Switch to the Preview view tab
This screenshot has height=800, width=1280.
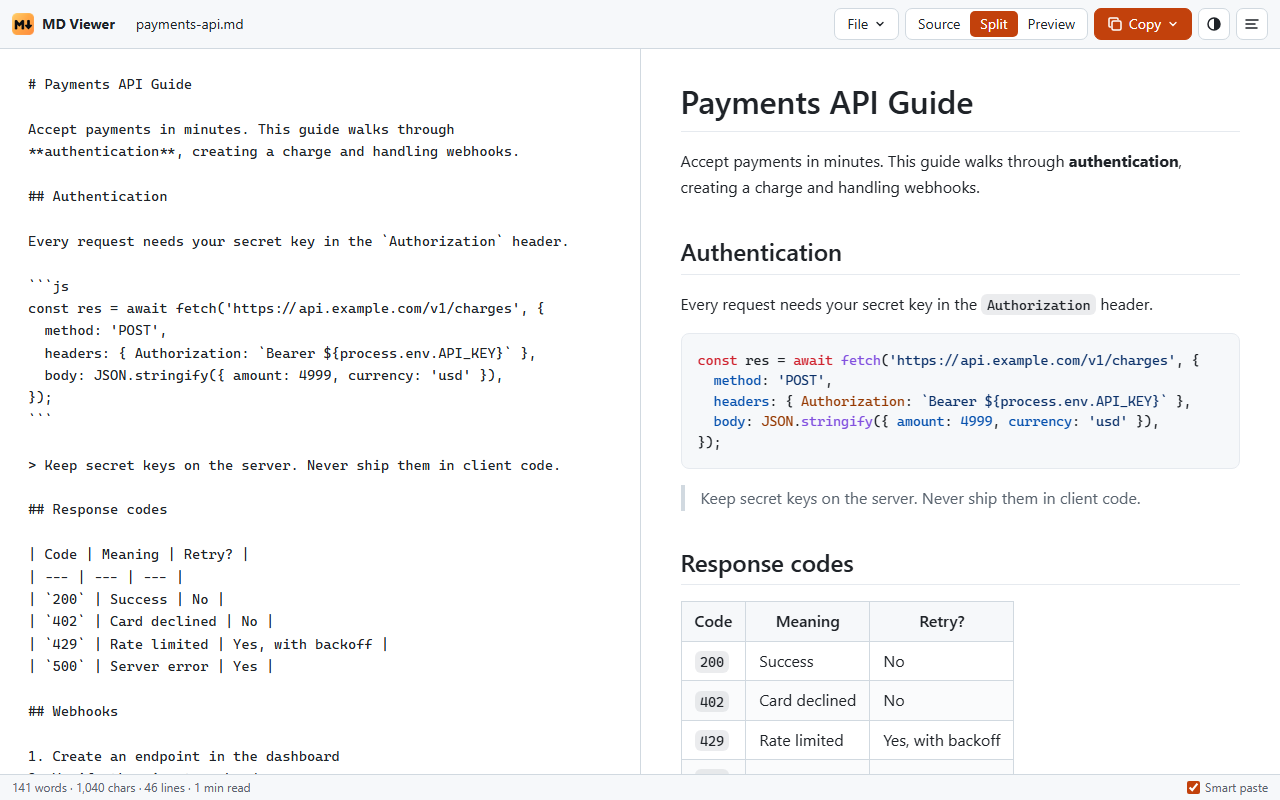coord(1051,24)
